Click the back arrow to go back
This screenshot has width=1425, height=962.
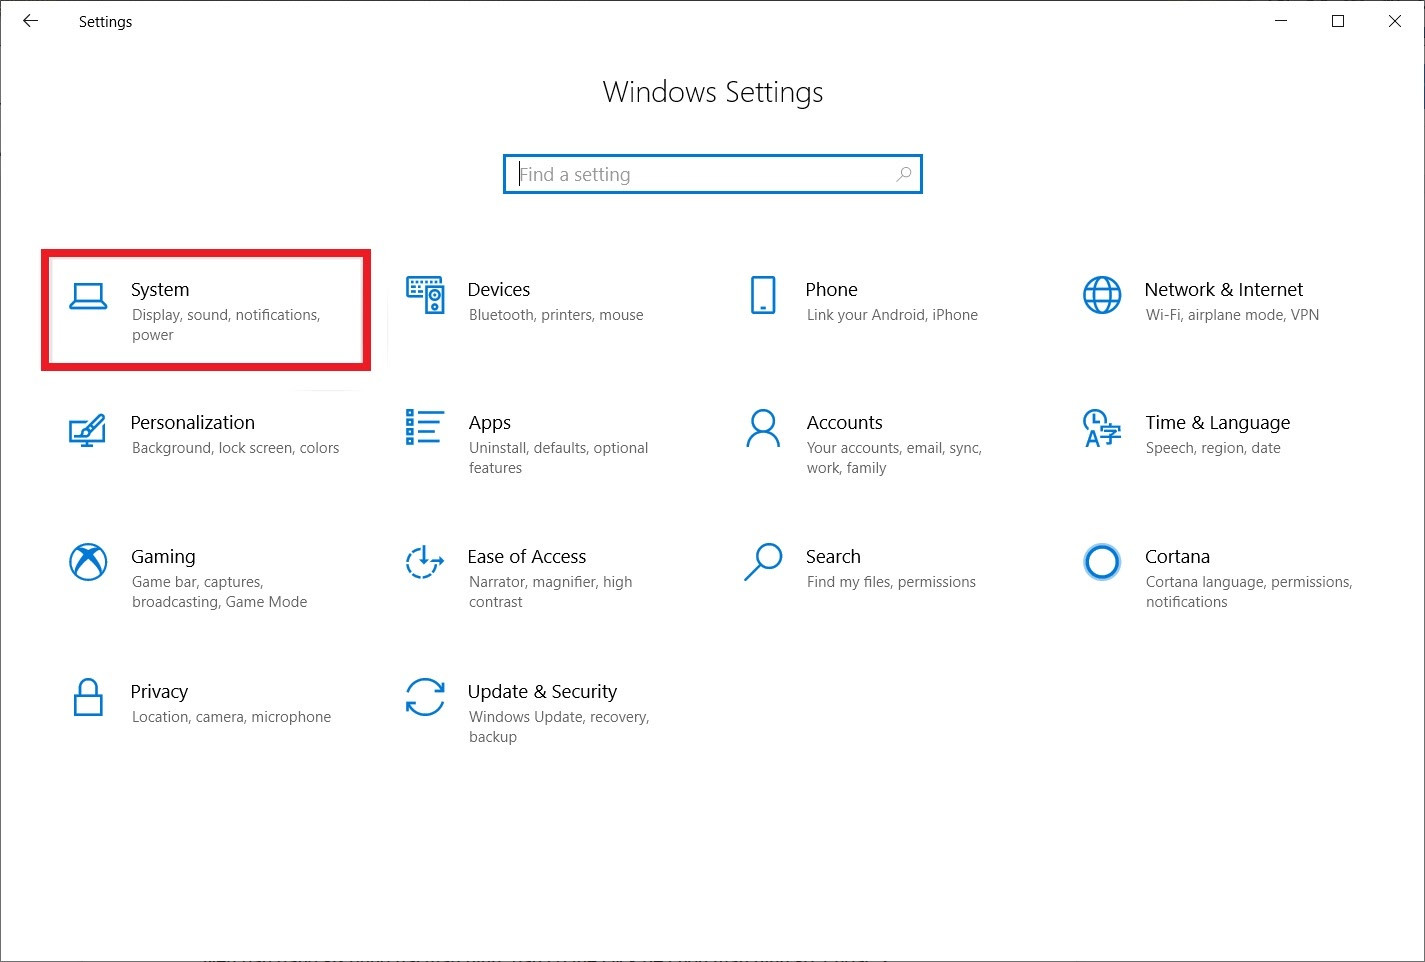click(29, 20)
